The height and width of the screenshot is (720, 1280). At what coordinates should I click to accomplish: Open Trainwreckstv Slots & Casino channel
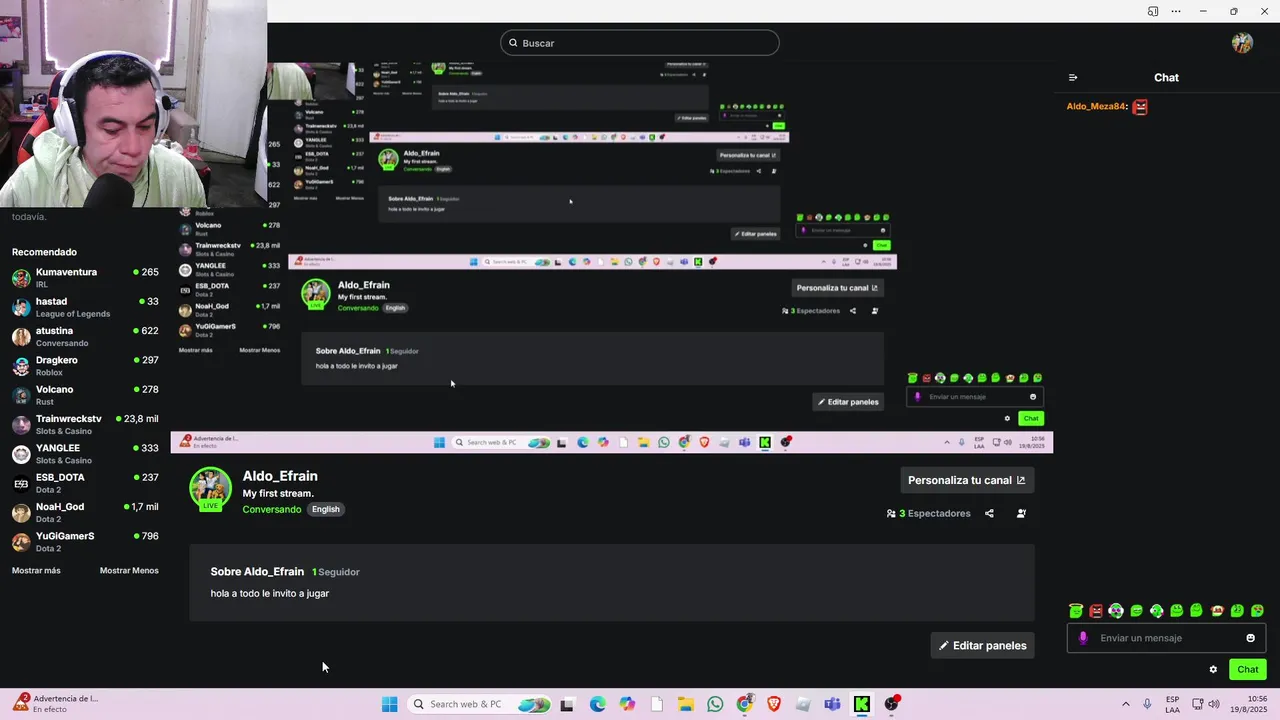[85, 424]
